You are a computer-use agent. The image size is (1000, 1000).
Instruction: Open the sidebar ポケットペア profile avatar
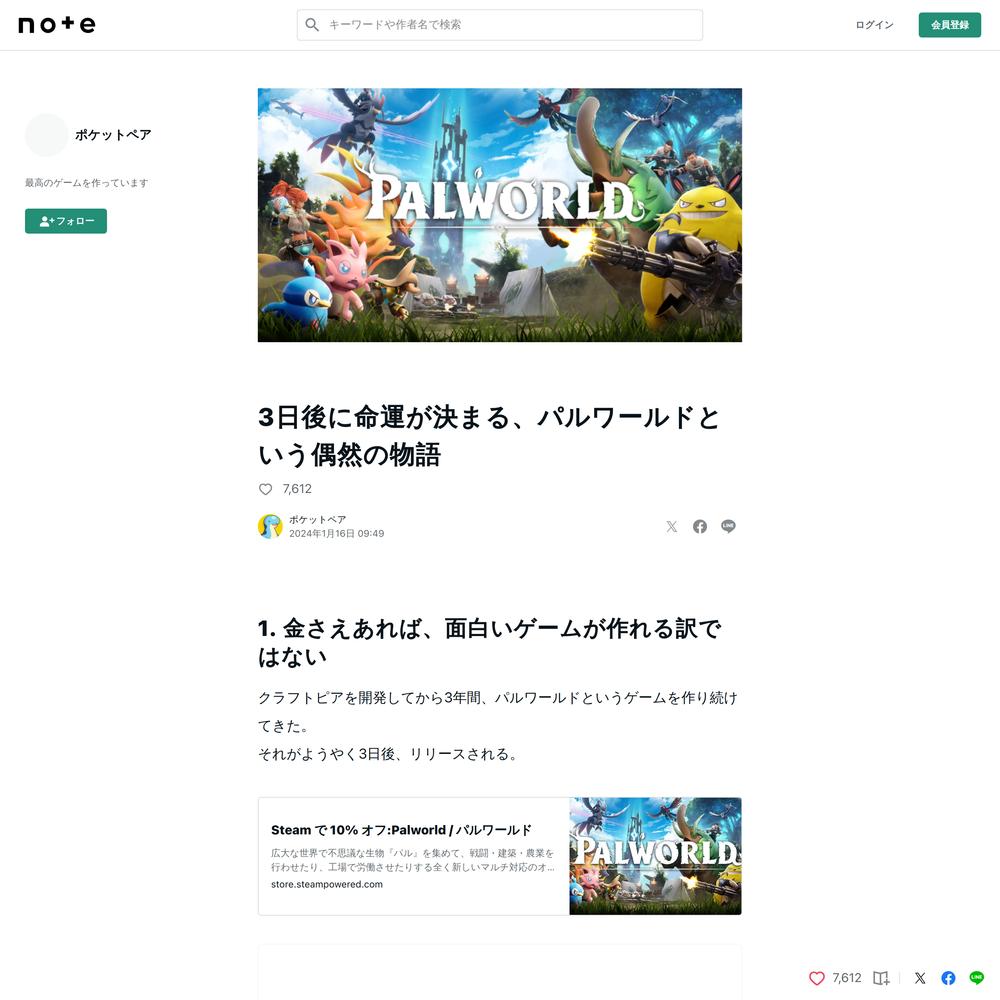(47, 135)
